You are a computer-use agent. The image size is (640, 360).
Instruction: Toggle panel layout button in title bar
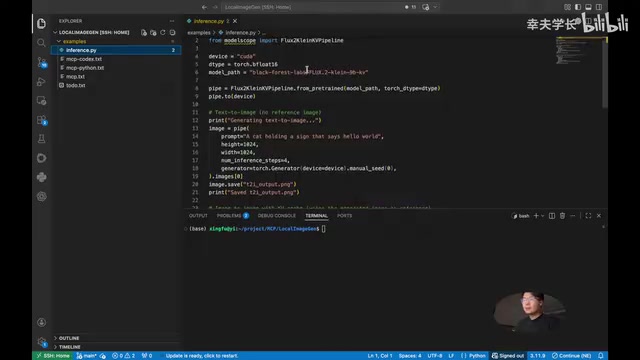(588, 7)
